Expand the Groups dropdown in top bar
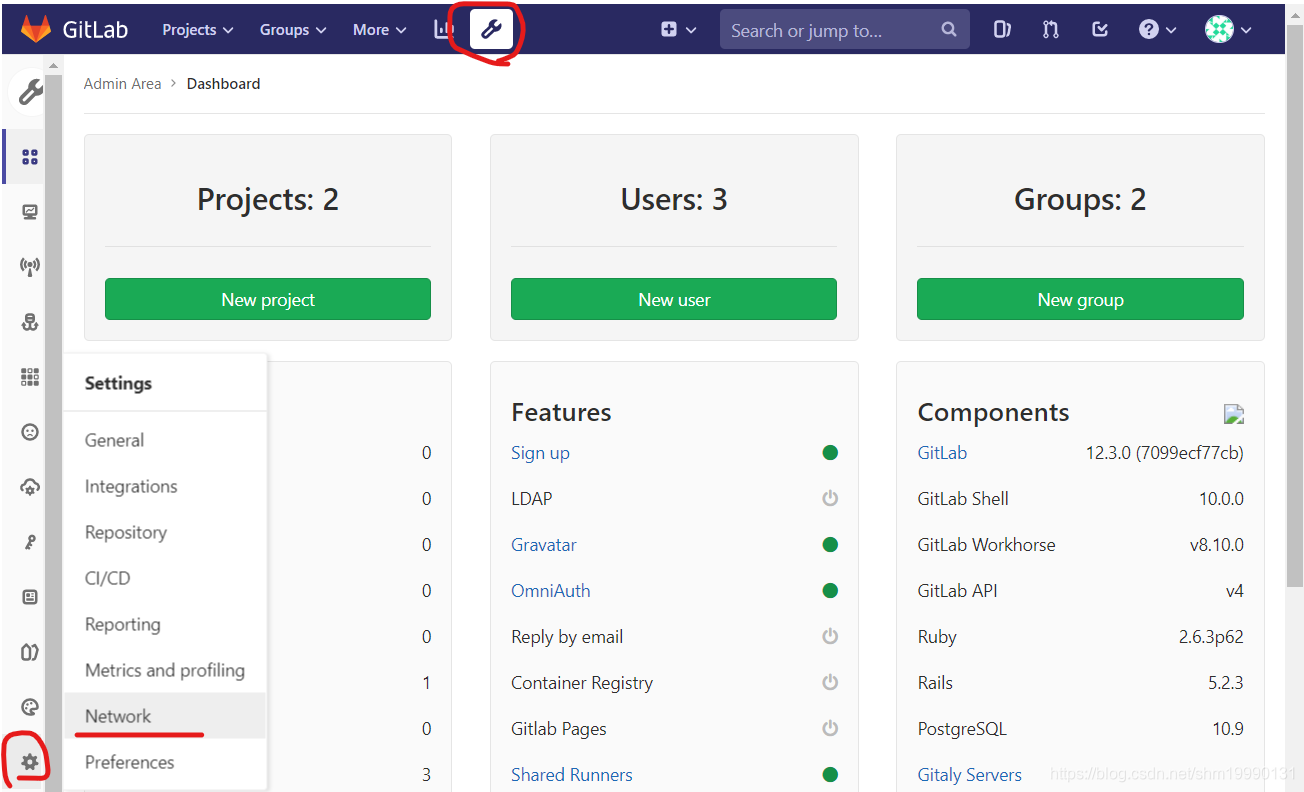 pyautogui.click(x=293, y=30)
